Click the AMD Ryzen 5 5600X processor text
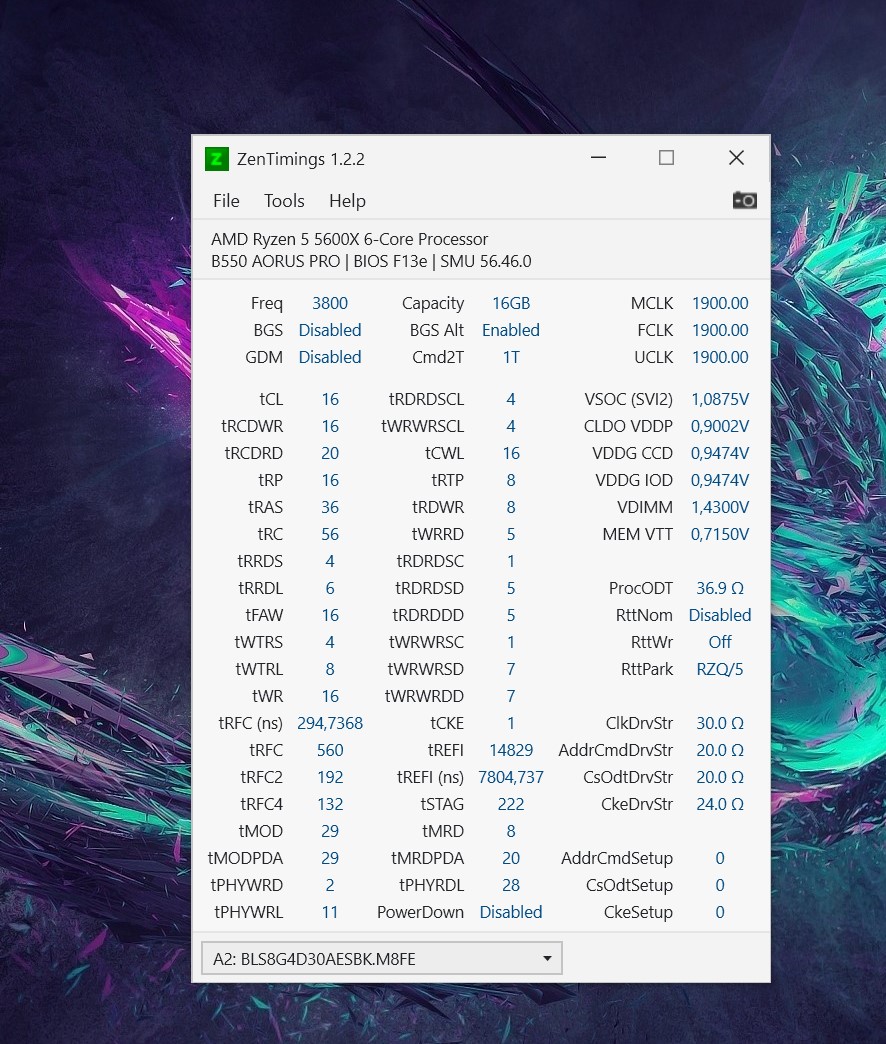The image size is (886, 1044). (x=349, y=239)
